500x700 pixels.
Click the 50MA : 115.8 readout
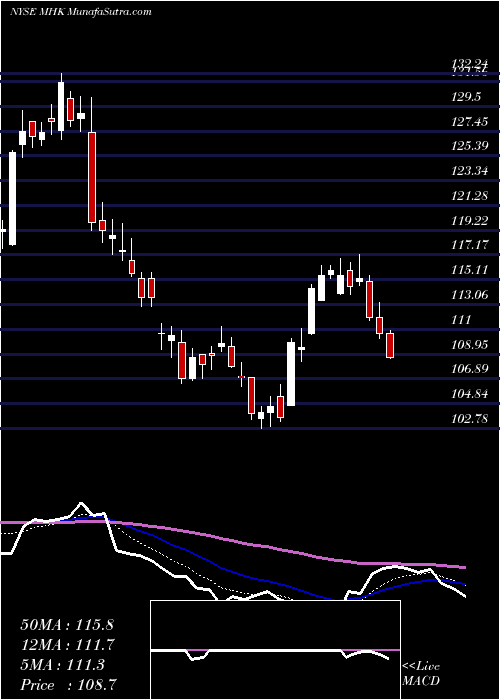(x=67, y=625)
